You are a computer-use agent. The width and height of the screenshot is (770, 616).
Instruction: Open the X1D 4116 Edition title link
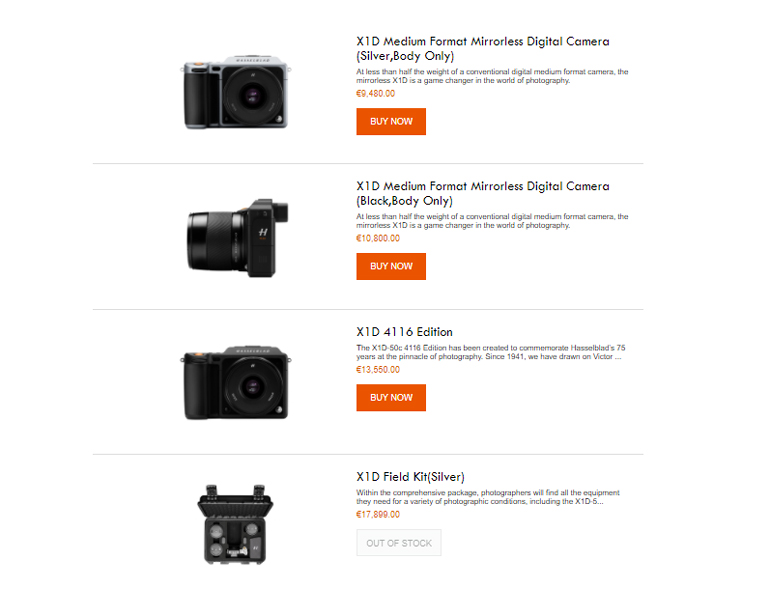(404, 332)
